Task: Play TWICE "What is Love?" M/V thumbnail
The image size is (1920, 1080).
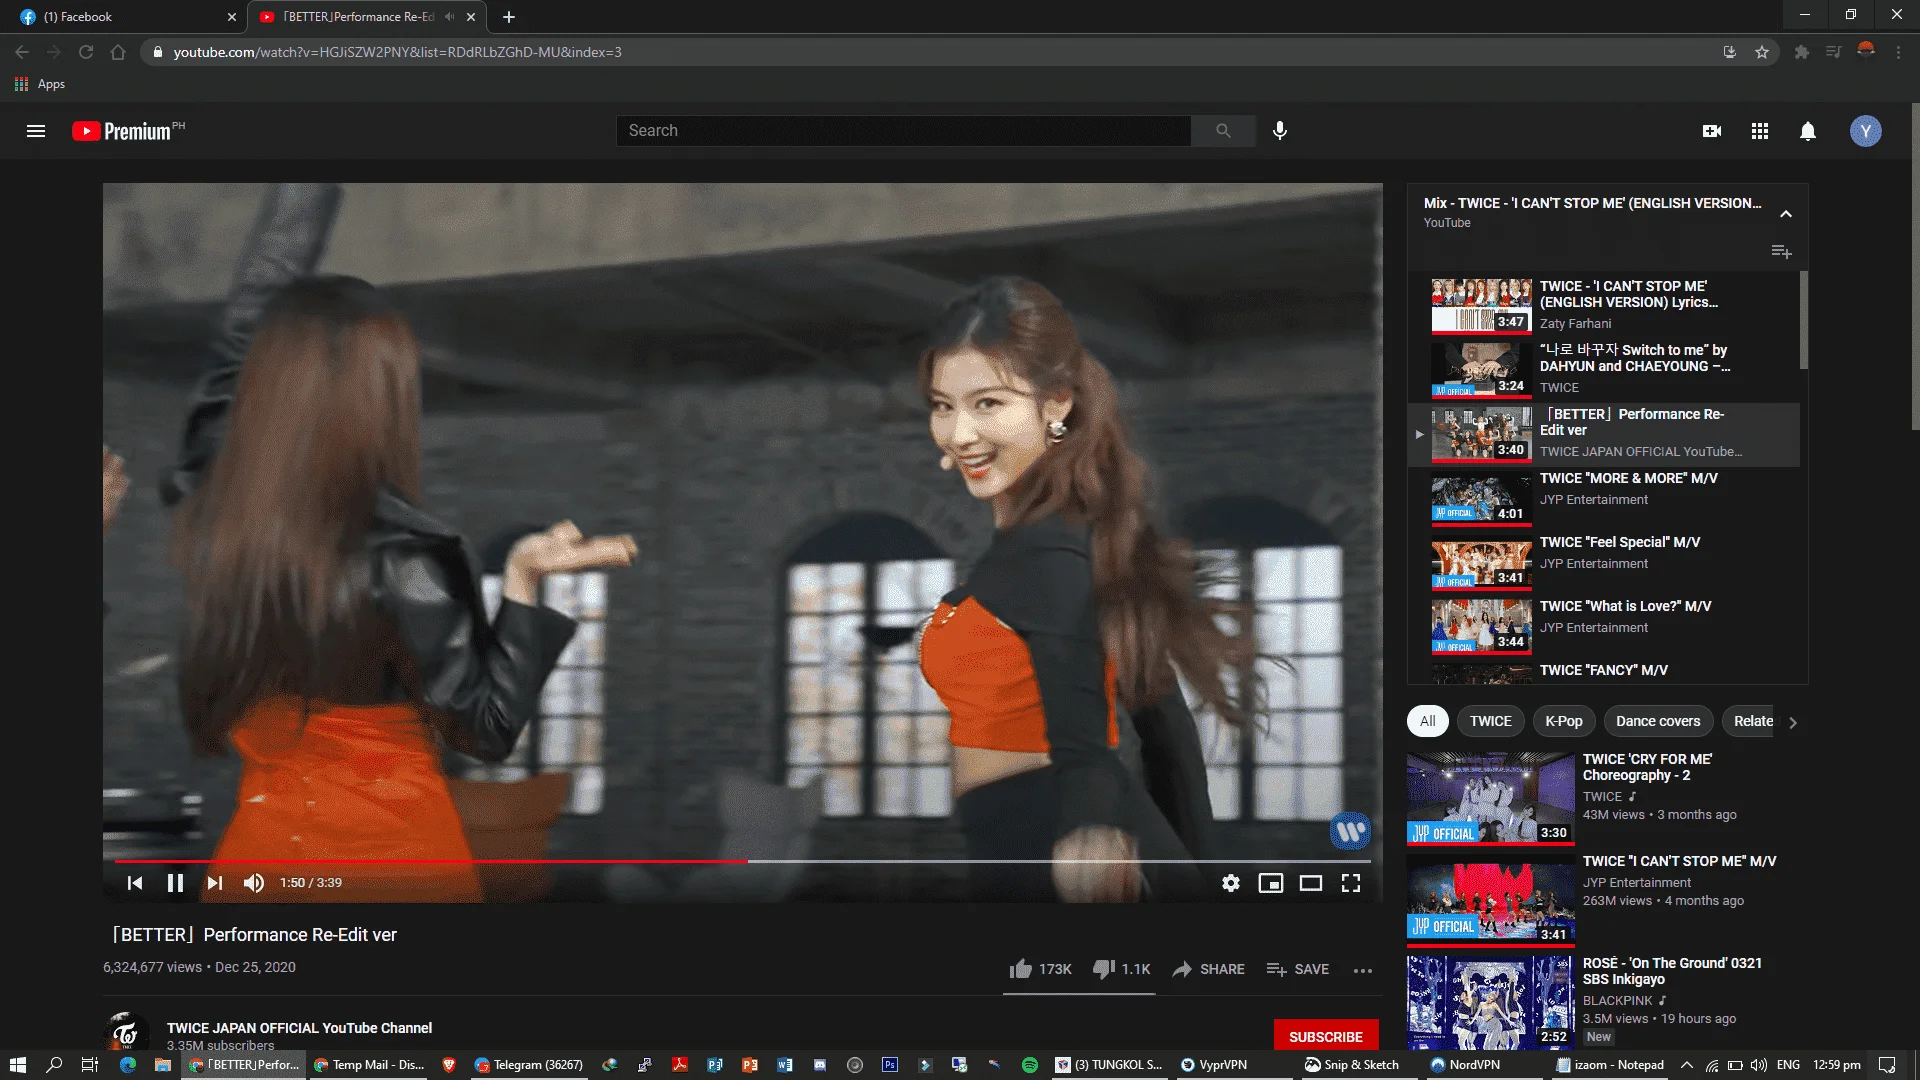Action: tap(1481, 626)
